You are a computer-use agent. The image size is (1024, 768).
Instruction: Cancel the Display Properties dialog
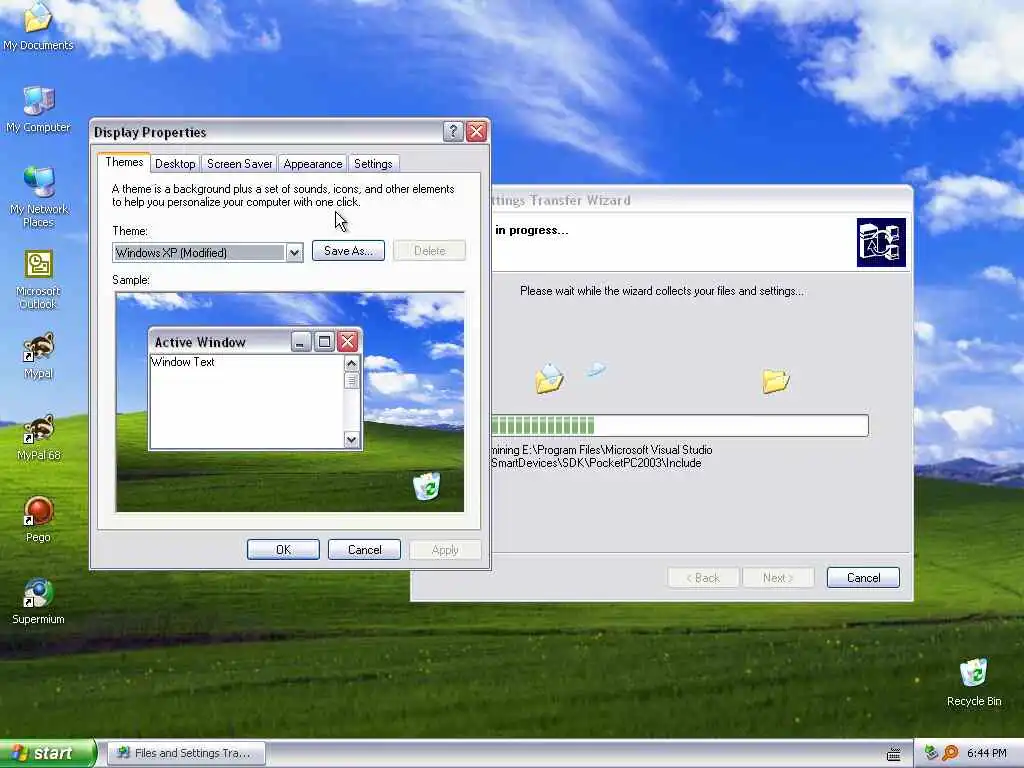click(364, 550)
